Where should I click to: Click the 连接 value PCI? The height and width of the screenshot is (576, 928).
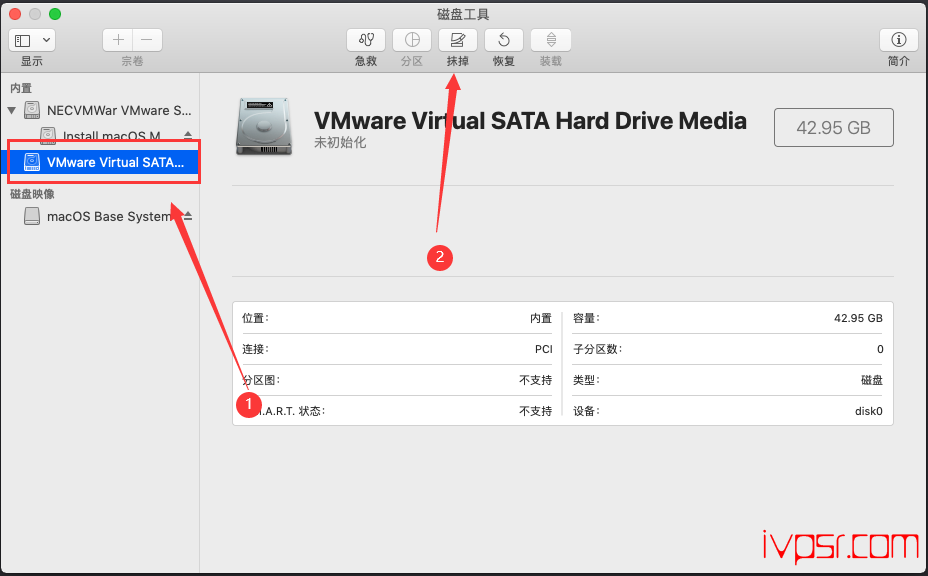[x=543, y=349]
